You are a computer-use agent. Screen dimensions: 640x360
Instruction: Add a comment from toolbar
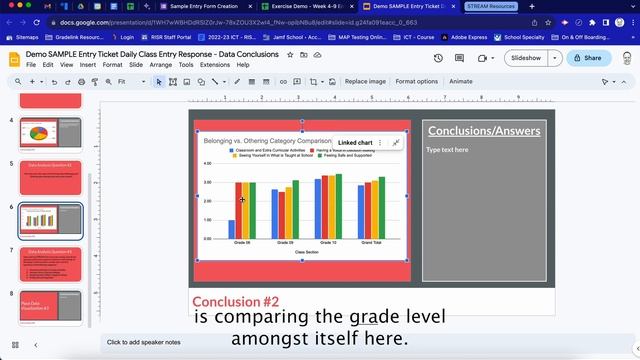297,82
